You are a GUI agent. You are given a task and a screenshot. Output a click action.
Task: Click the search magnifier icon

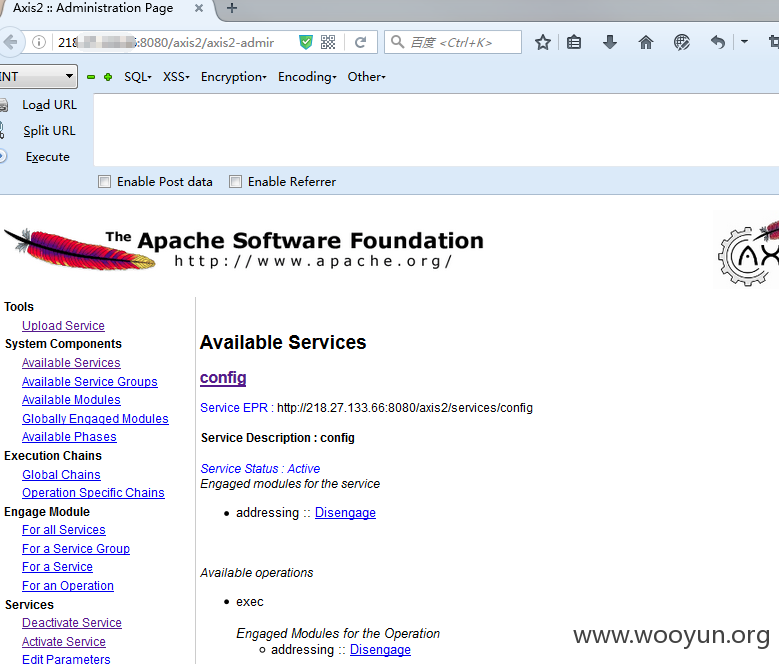[397, 42]
